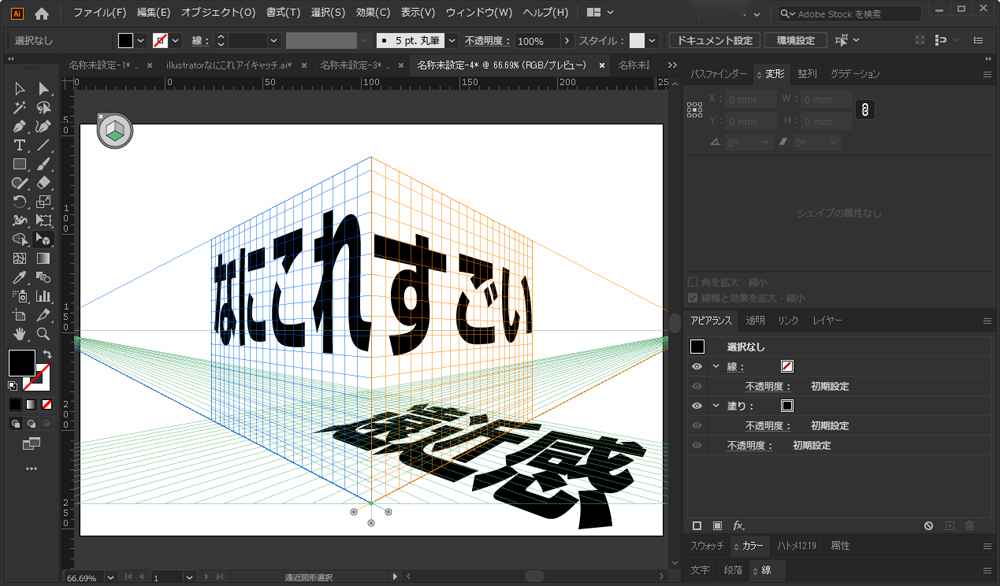Screen dimensions: 1000x586
Task: Hide the 線 stroke attribute eye
Action: click(697, 366)
